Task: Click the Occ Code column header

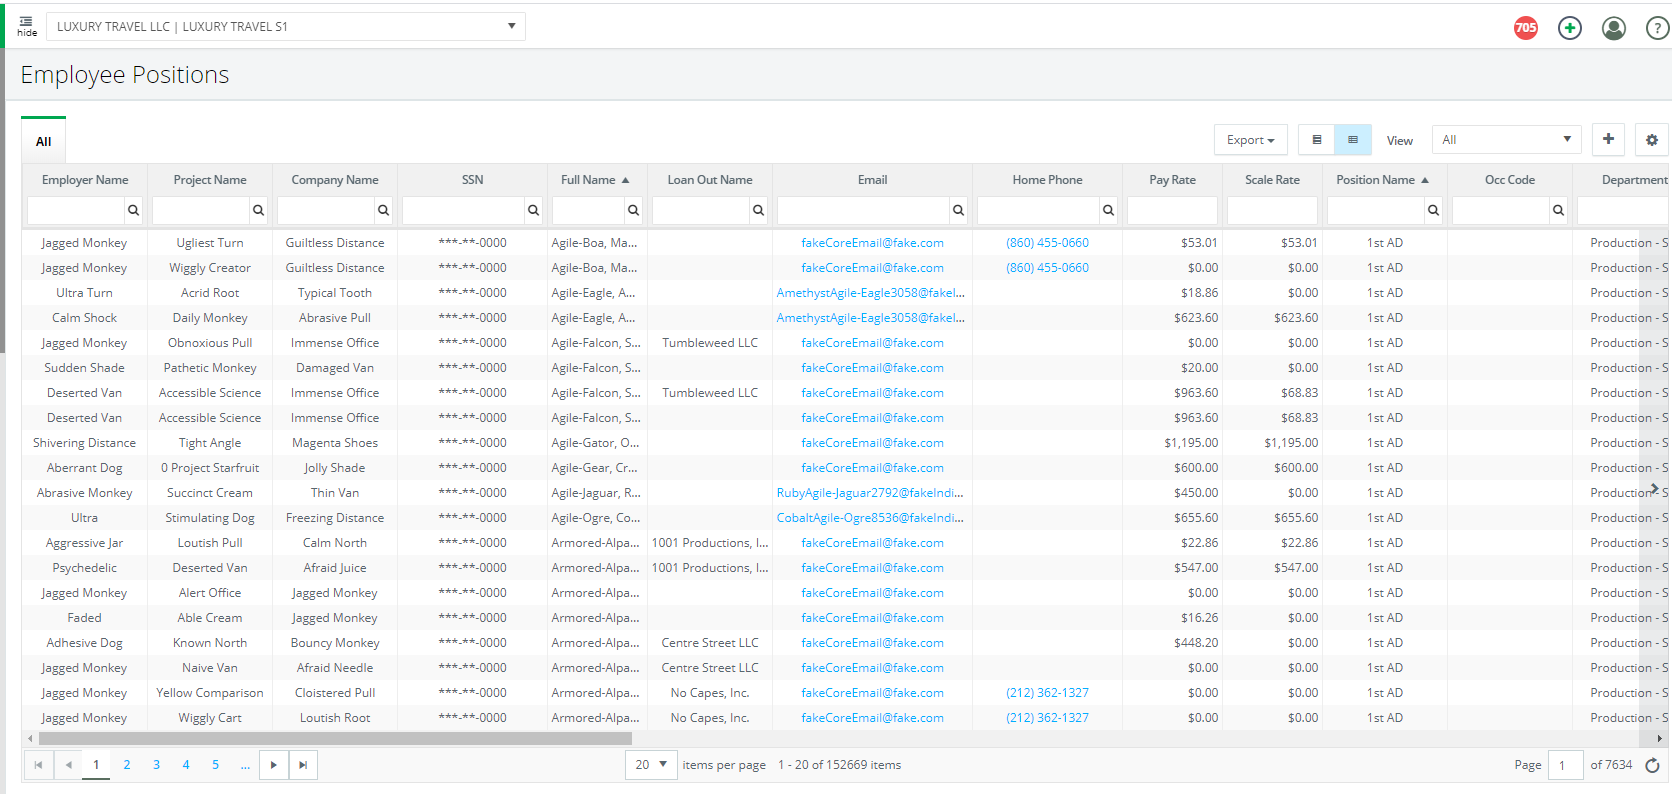Action: point(1510,180)
